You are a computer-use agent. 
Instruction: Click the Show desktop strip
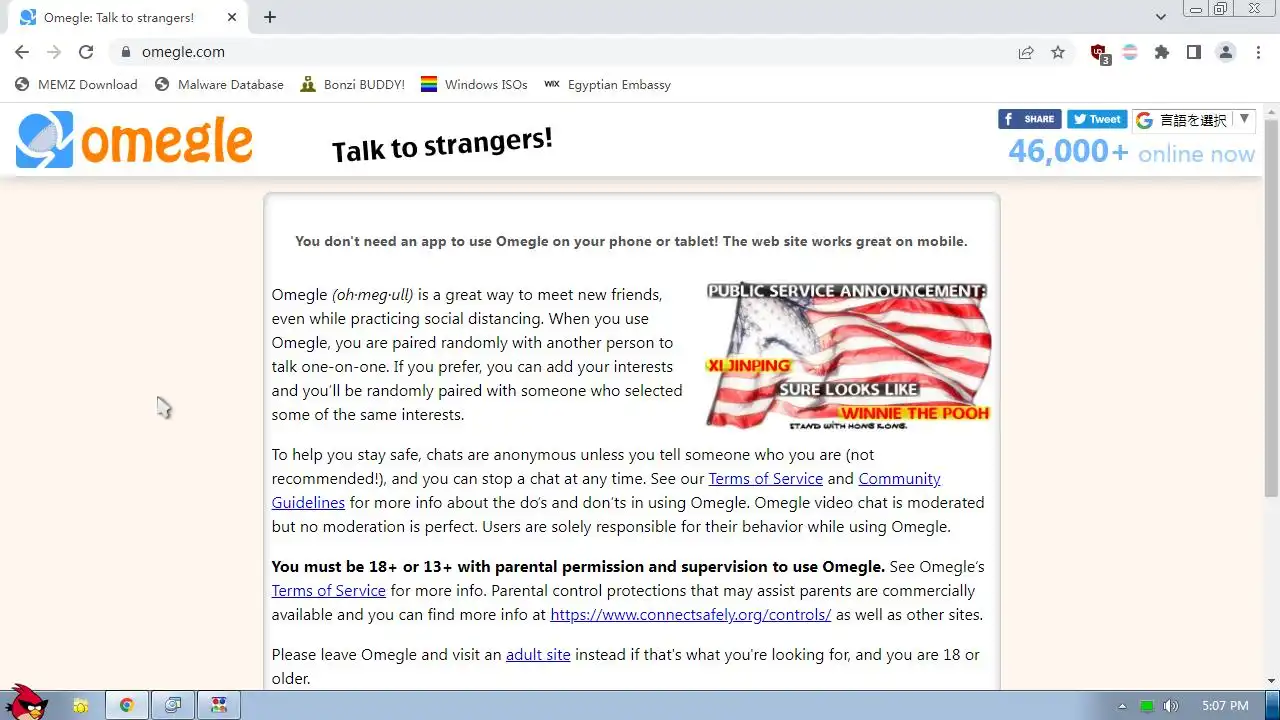click(1273, 706)
